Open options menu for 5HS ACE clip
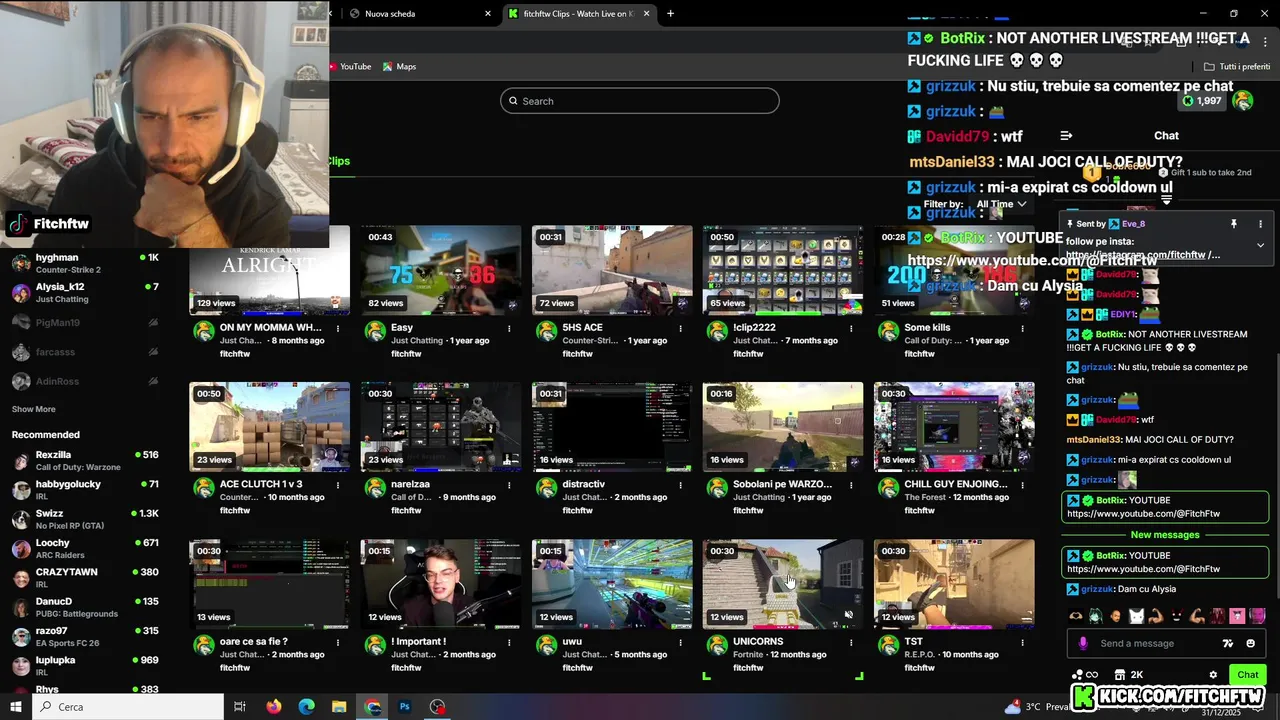1280x720 pixels. click(x=680, y=328)
